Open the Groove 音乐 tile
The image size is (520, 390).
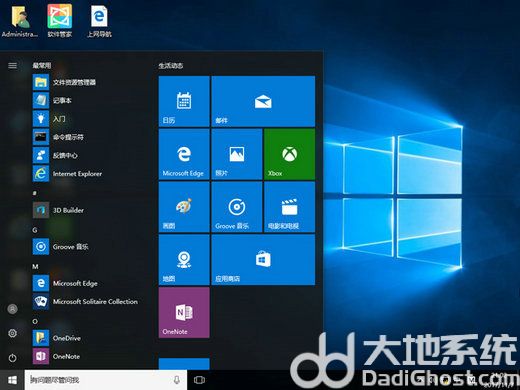click(237, 207)
